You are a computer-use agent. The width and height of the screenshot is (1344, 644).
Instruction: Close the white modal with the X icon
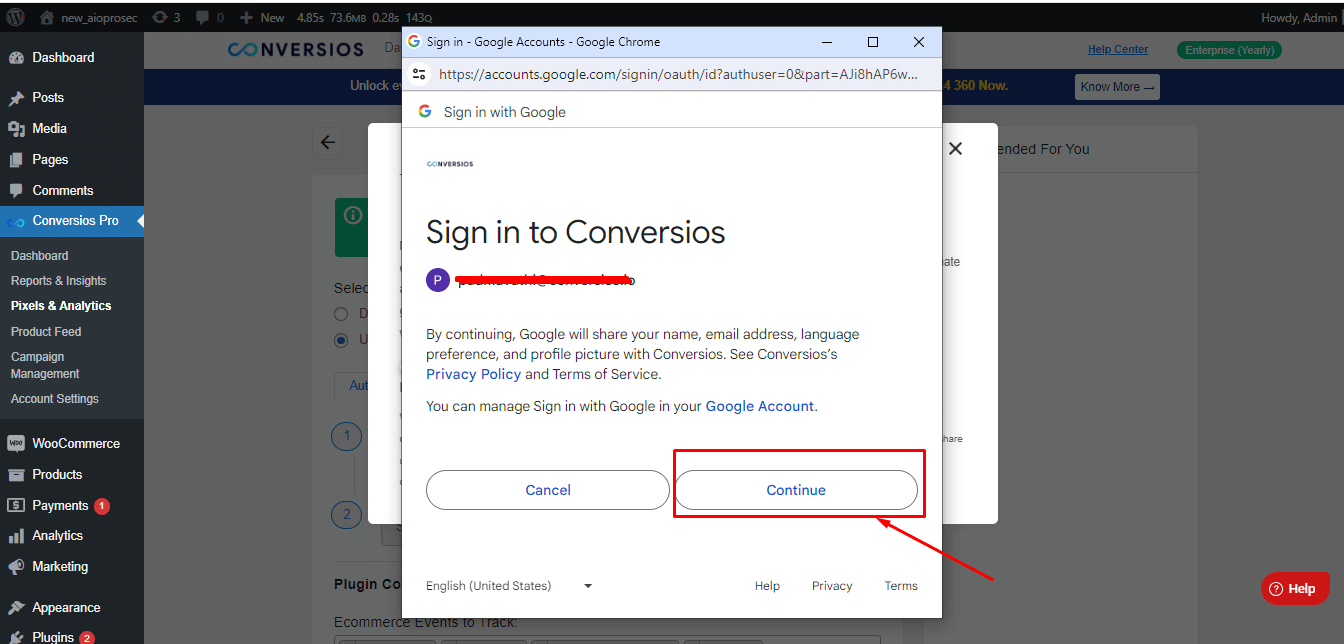(955, 149)
